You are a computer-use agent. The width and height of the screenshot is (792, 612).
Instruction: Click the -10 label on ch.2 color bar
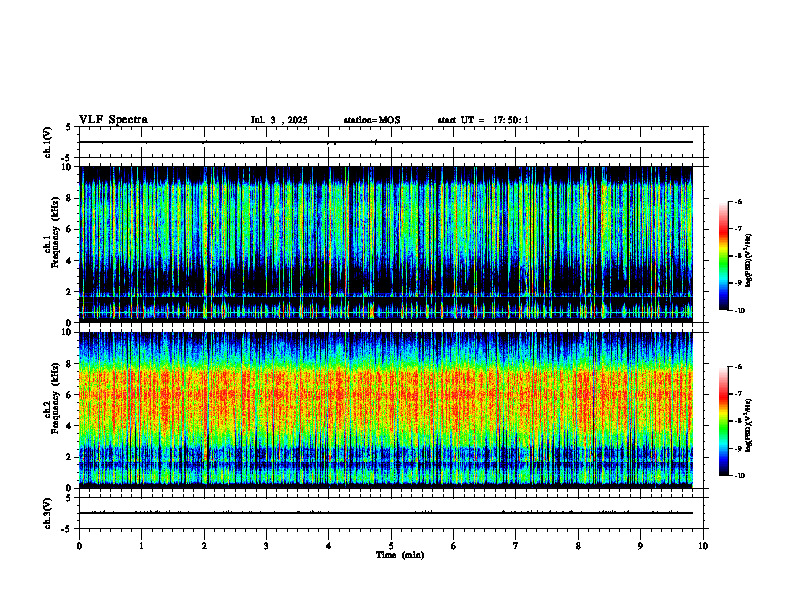click(x=739, y=476)
